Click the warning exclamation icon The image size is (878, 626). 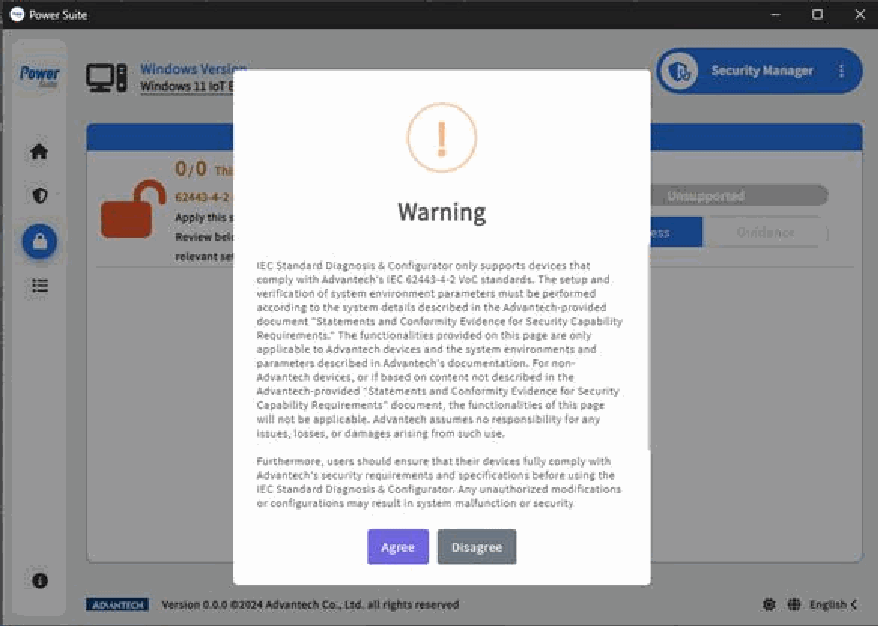click(x=442, y=138)
